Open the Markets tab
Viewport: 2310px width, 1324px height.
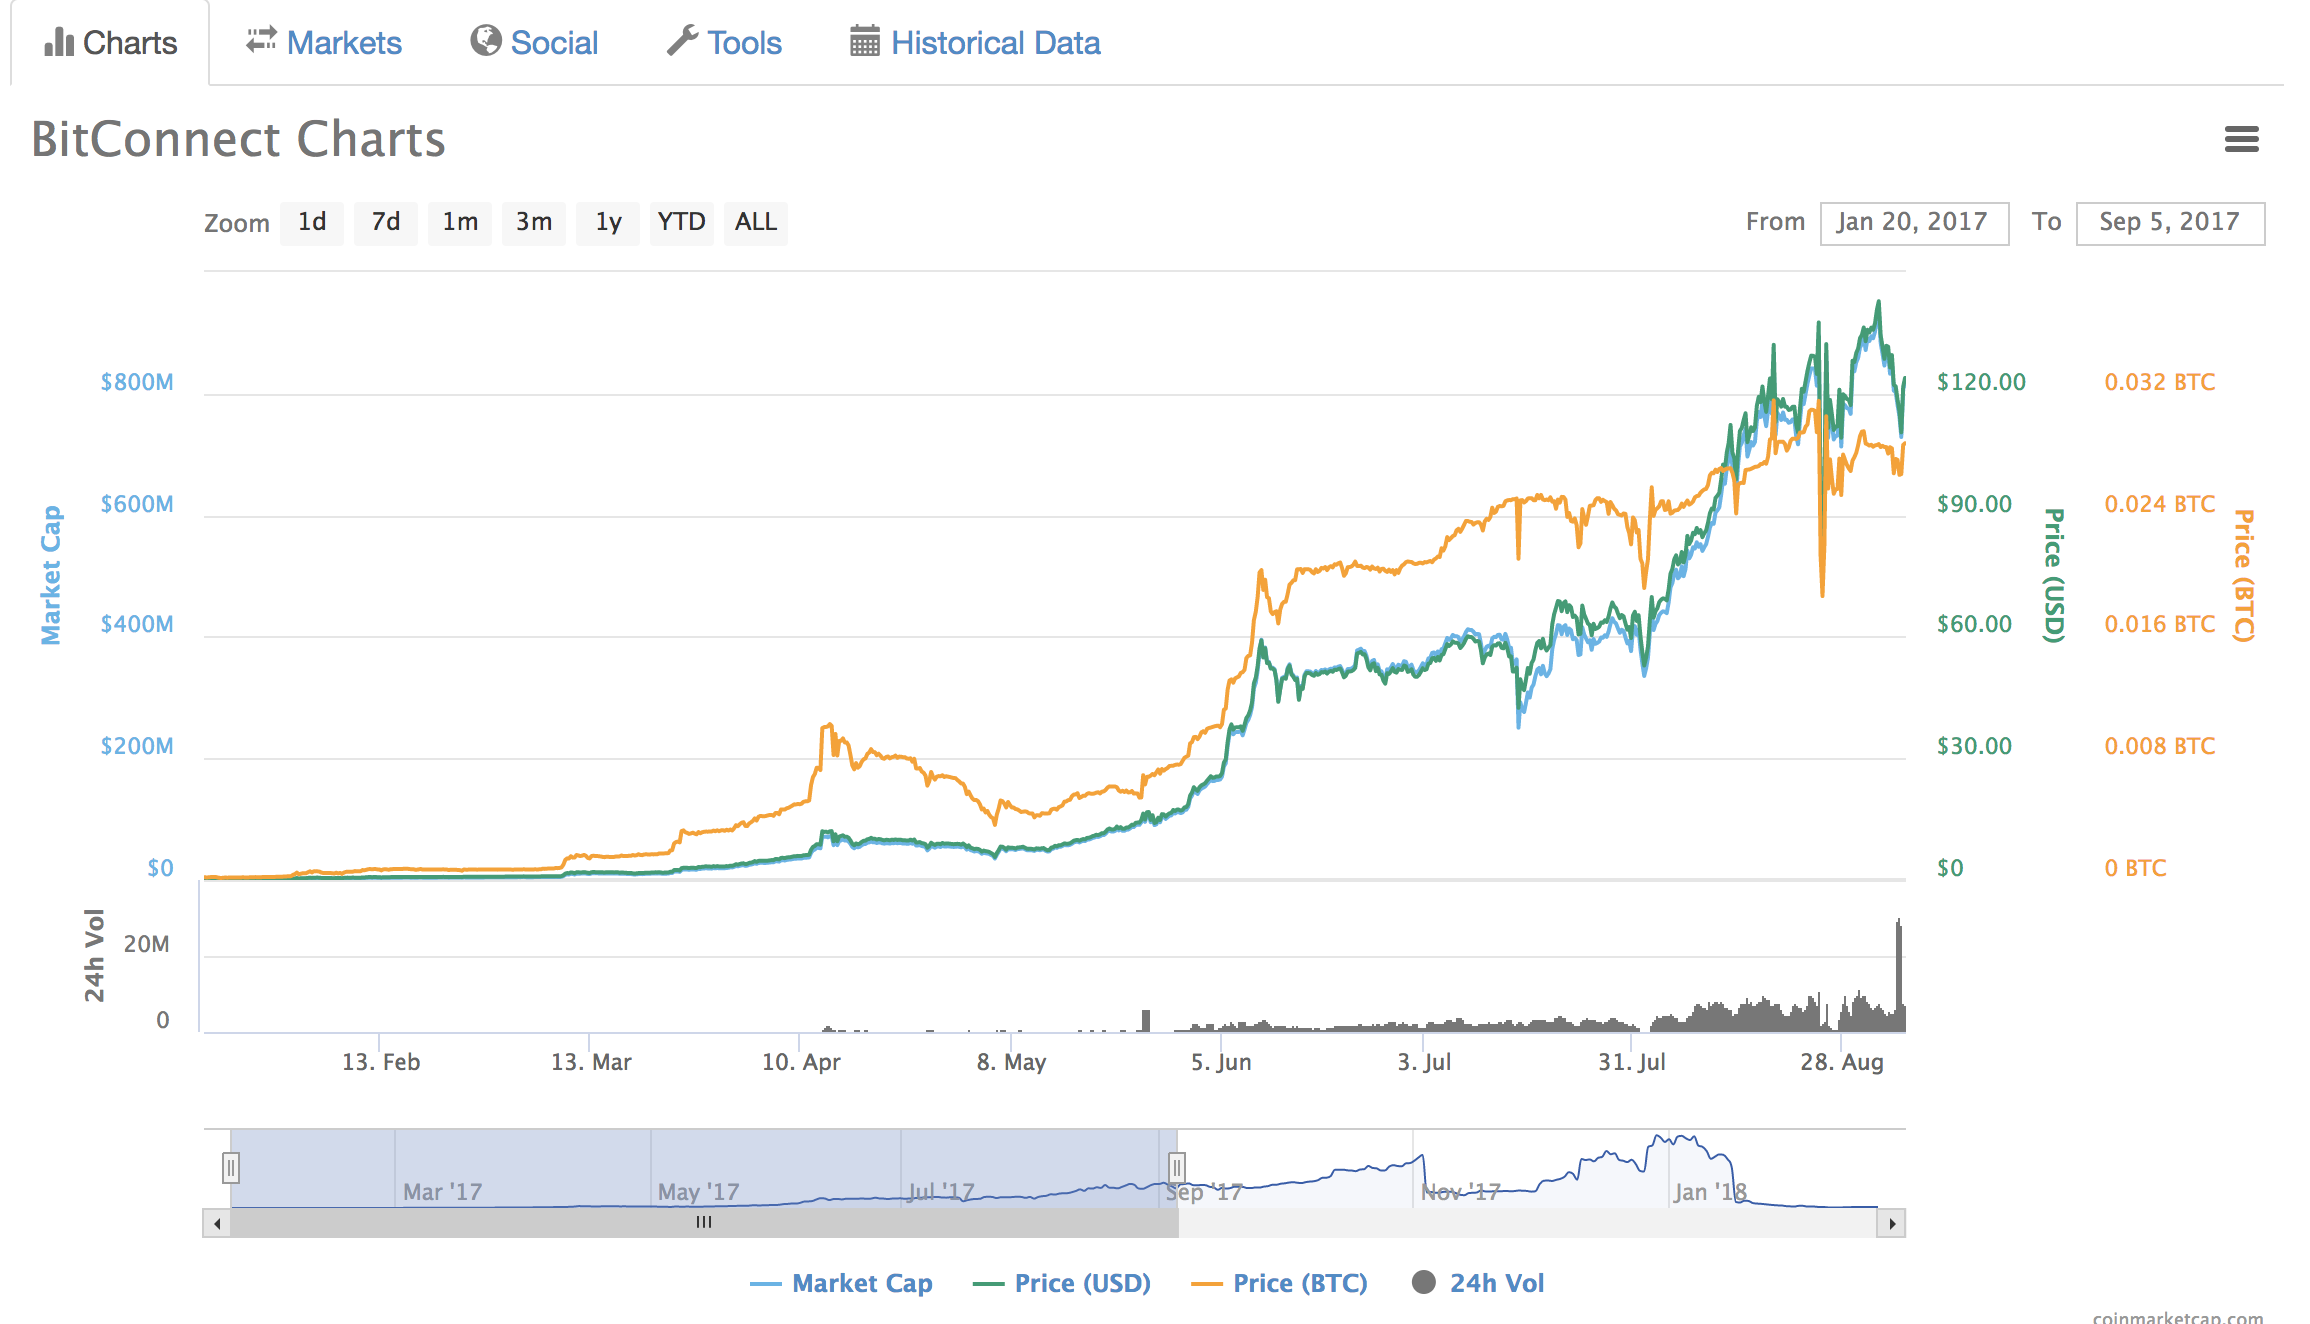pyautogui.click(x=344, y=40)
